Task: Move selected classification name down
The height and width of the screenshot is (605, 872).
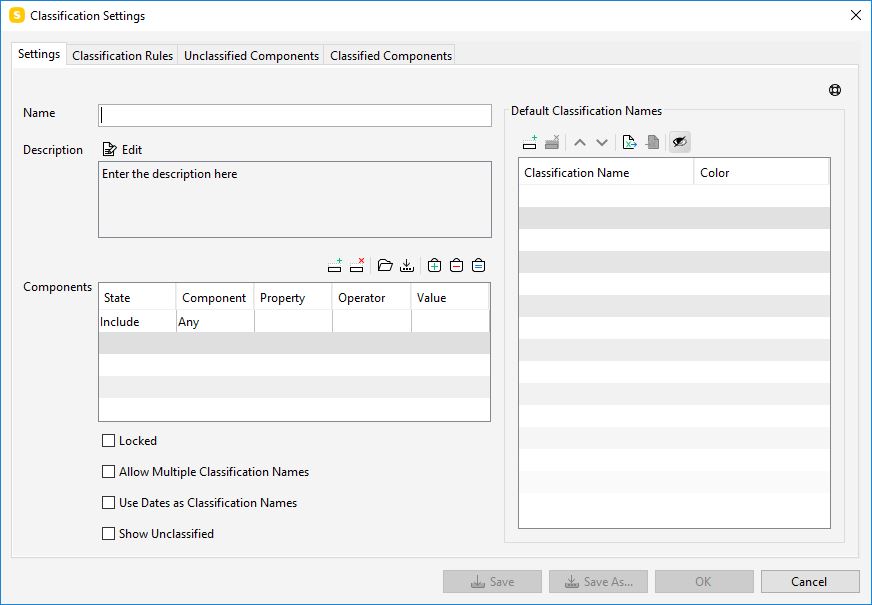Action: [602, 141]
